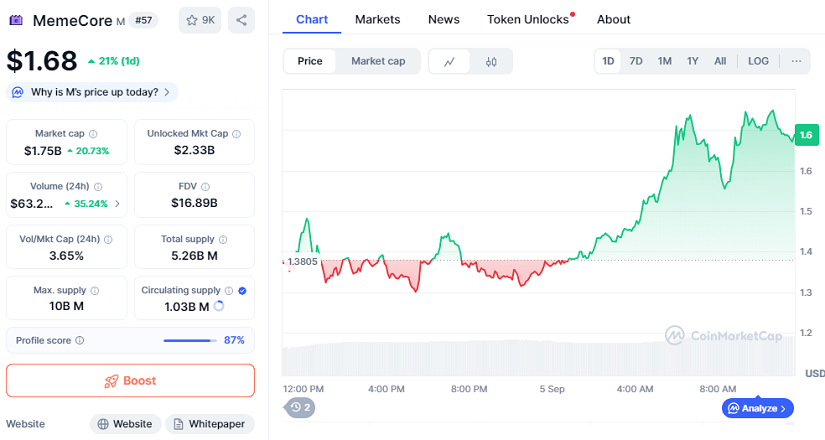Select the 7D time range
The image size is (825, 440).
[636, 61]
